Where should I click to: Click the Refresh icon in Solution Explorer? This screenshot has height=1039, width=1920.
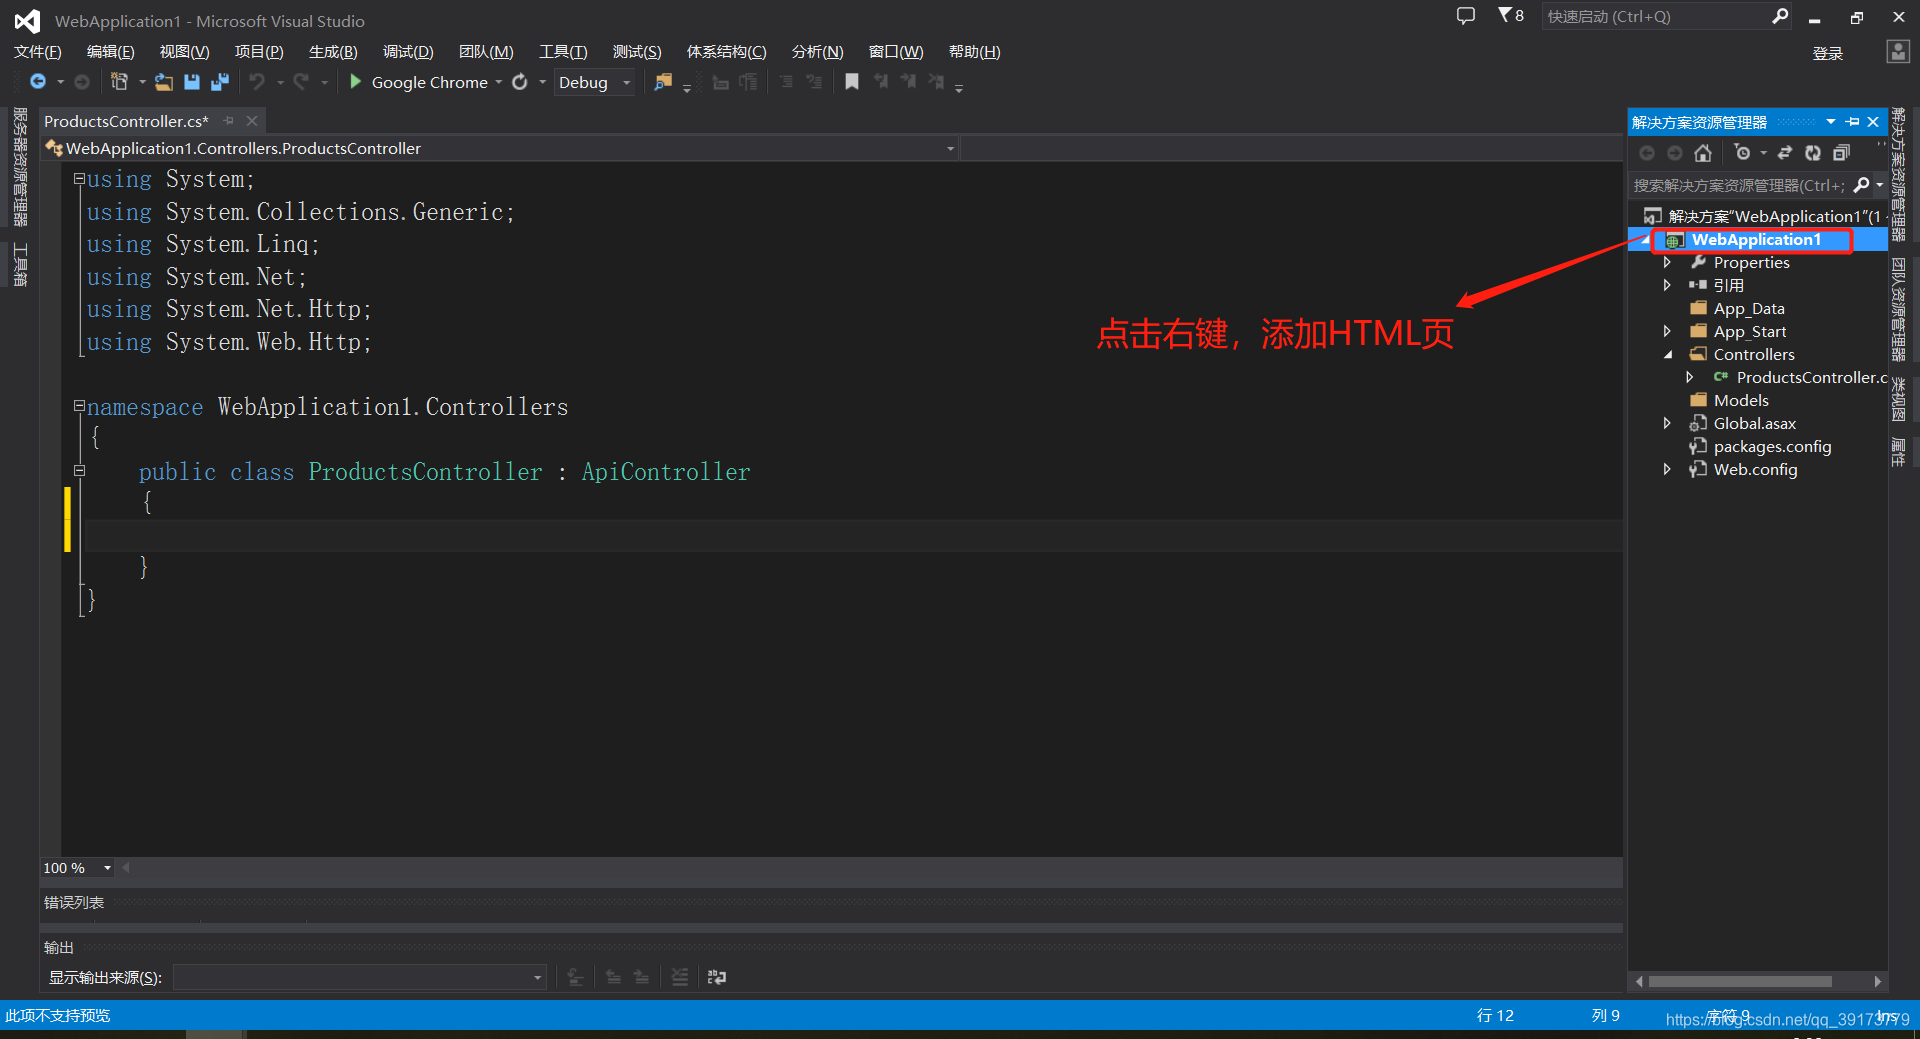click(1813, 153)
